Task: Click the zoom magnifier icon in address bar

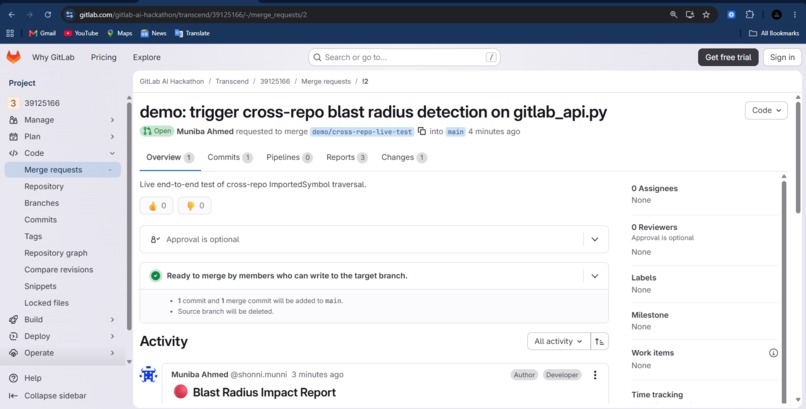Action: [x=673, y=15]
